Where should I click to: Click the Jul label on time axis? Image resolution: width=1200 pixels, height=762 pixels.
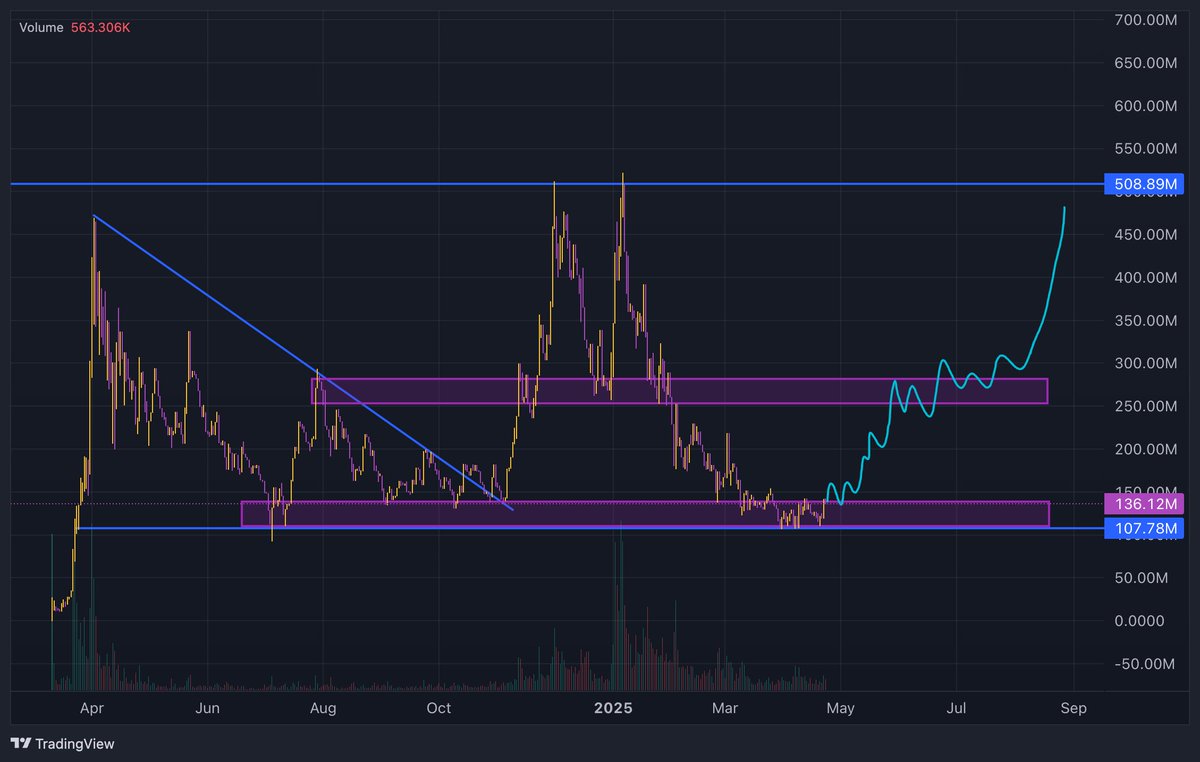pyautogui.click(x=956, y=709)
